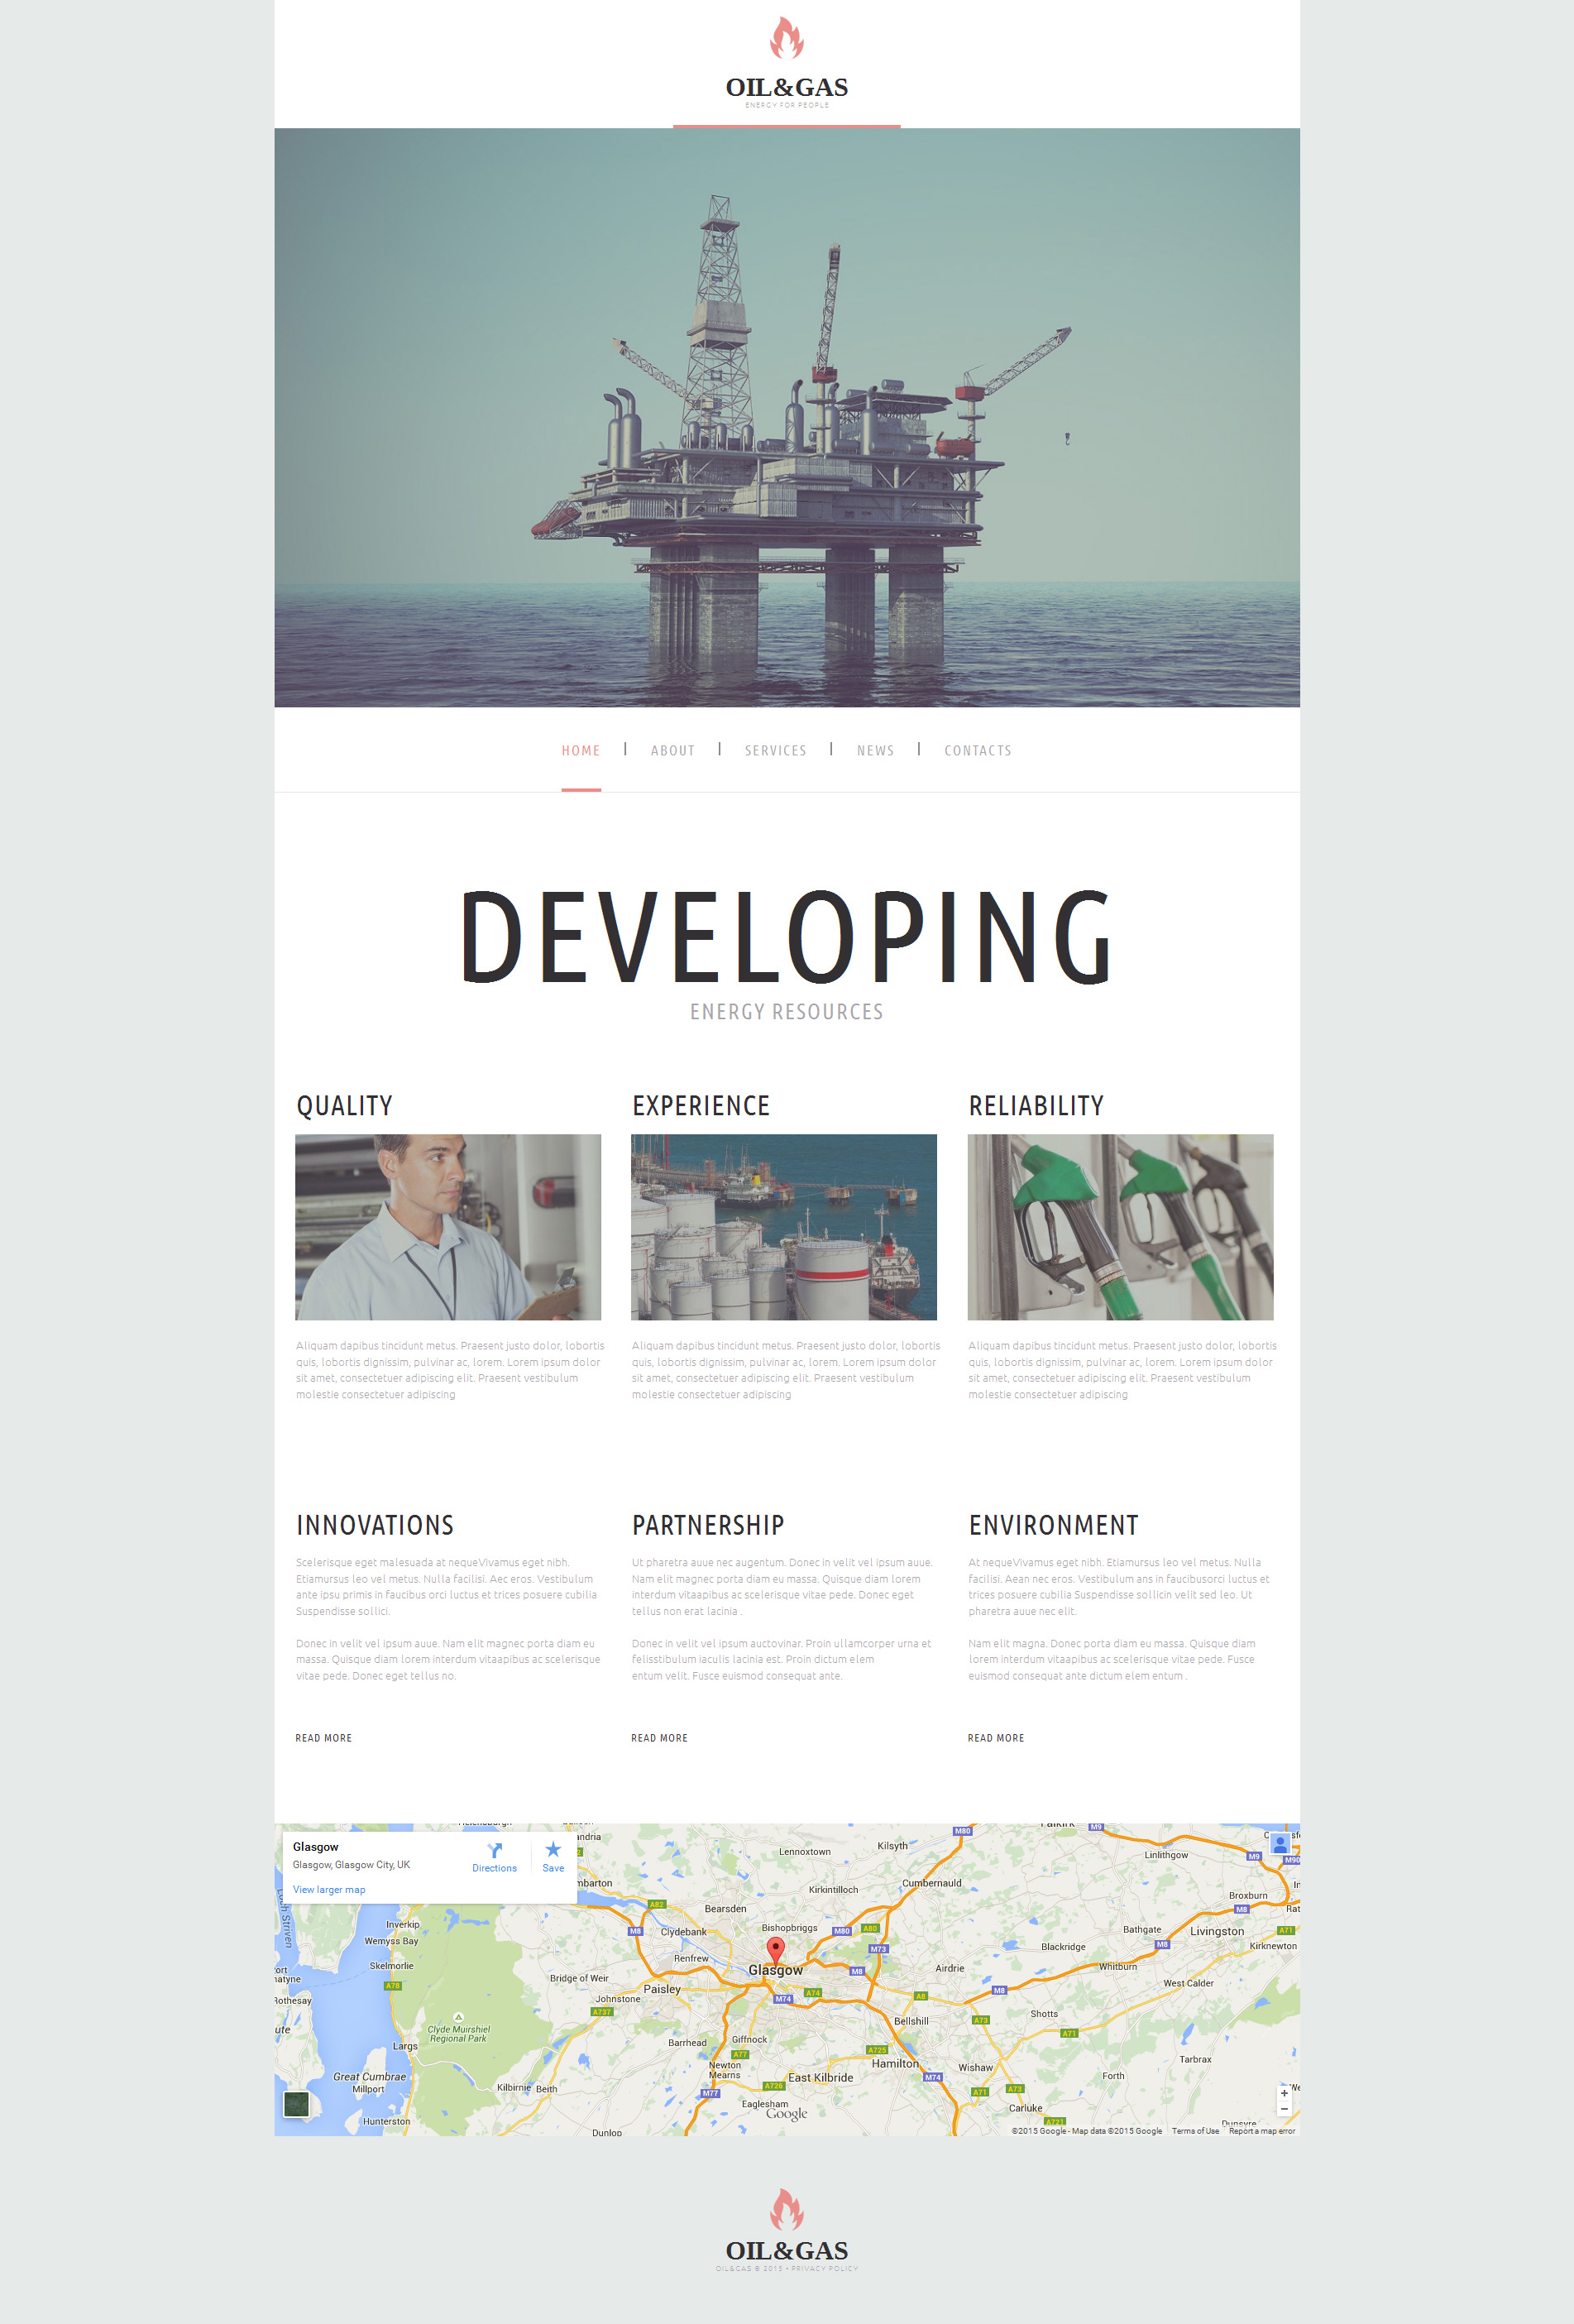
Task: Select the News navigation item
Action: click(875, 751)
